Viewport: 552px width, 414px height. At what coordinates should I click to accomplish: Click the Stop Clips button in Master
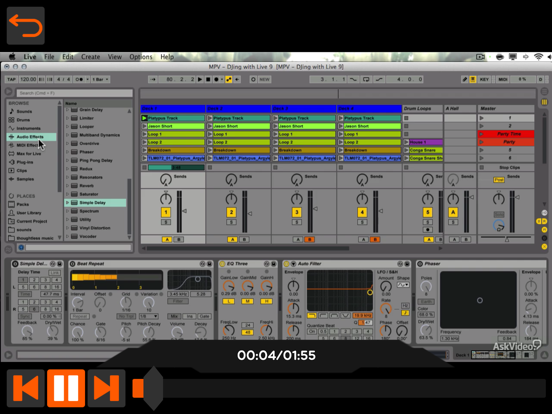tap(509, 168)
